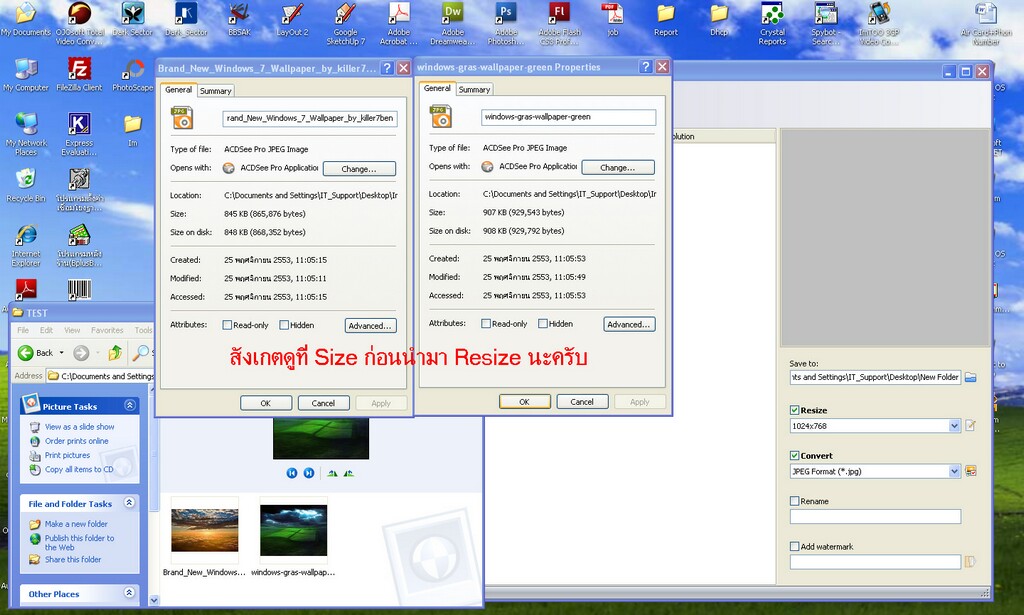The height and width of the screenshot is (615, 1024).
Task: Click Advanced... in windows-gras-wallpaper-green Properties
Action: [629, 324]
